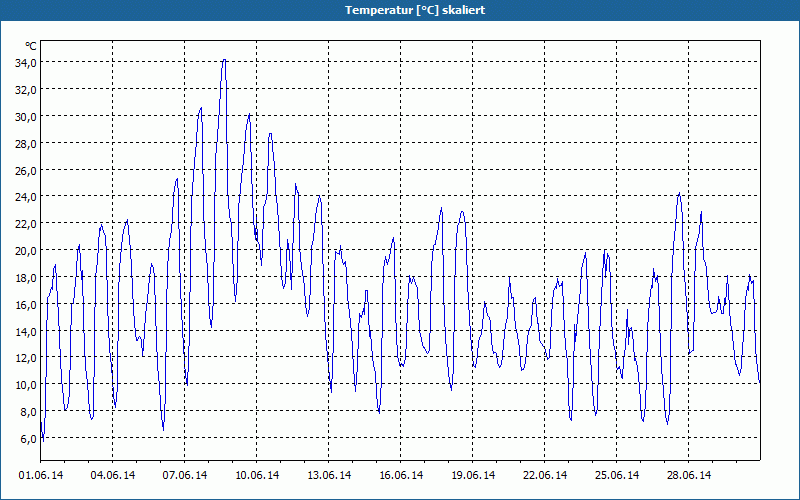Click the 13.06.14 date label
The width and height of the screenshot is (800, 500).
(329, 475)
